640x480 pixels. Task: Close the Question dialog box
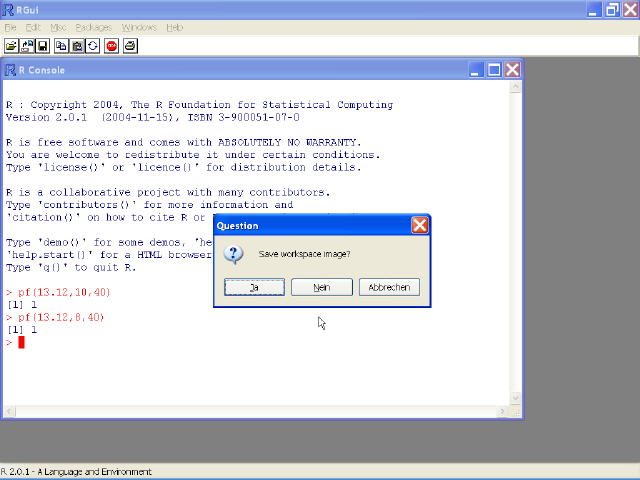[x=420, y=226]
